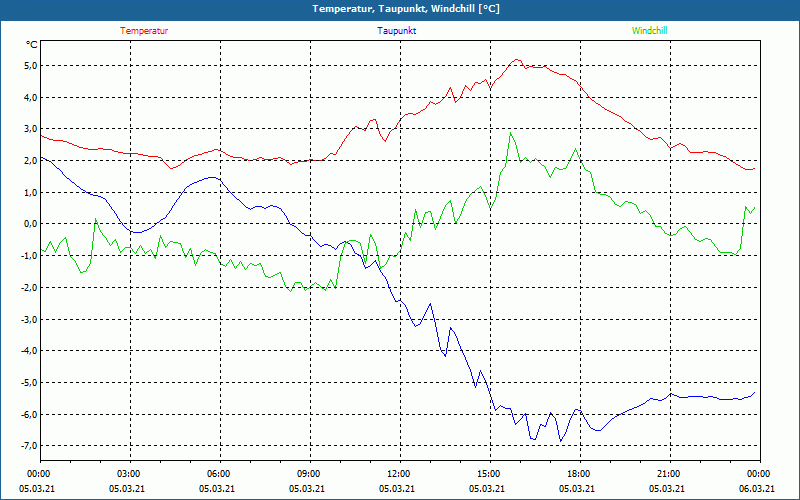Click the chart title 'Temperatur, Taupunkt, Windchill [°C]'
Image resolution: width=800 pixels, height=500 pixels.
coord(406,9)
